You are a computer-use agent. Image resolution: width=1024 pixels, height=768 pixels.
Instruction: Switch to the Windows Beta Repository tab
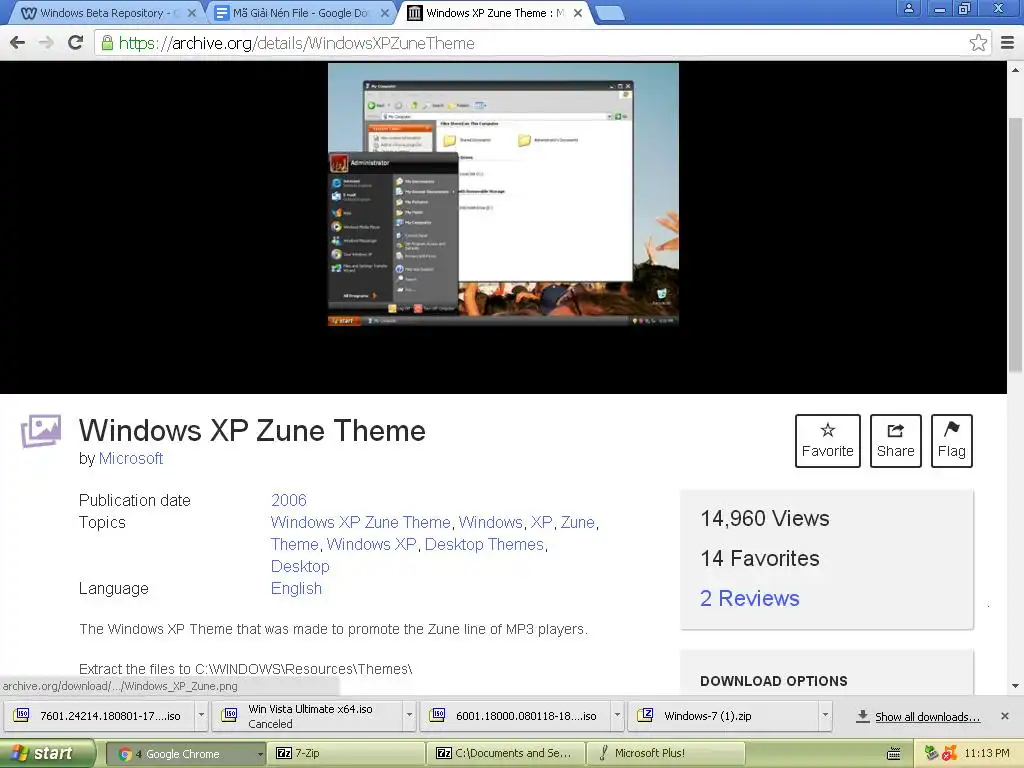[x=103, y=13]
